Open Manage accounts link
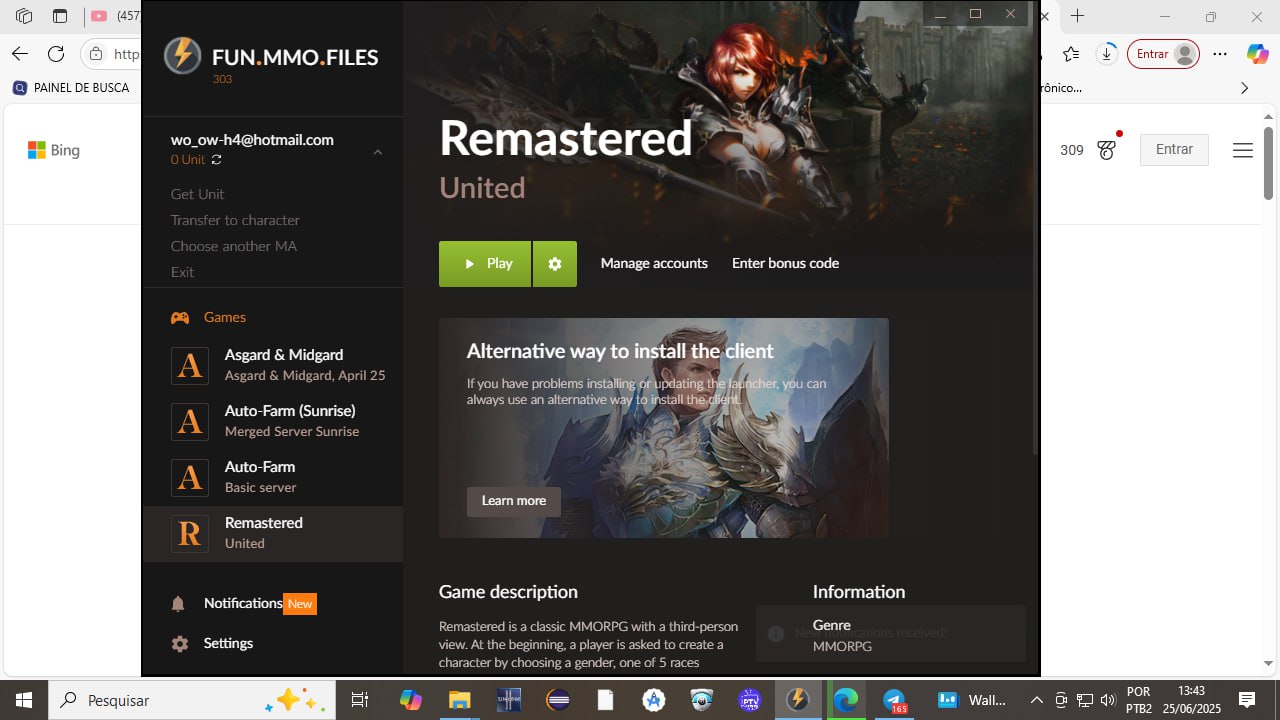The height and width of the screenshot is (720, 1280). 654,264
